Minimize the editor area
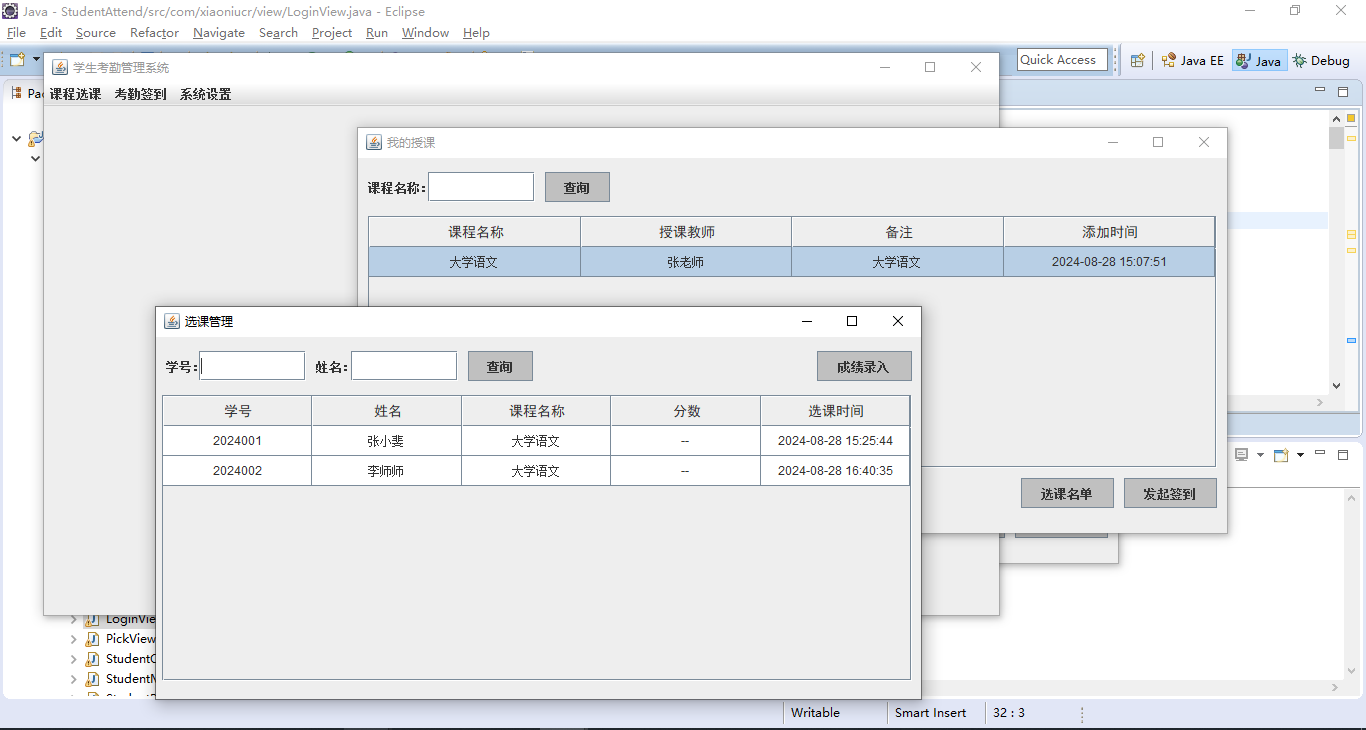Image resolution: width=1366 pixels, height=730 pixels. [1320, 91]
